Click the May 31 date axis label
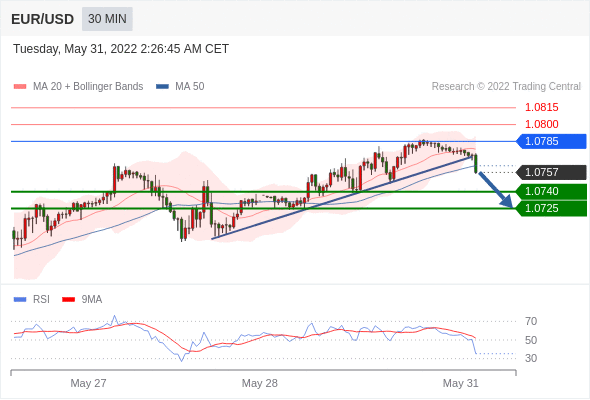The height and width of the screenshot is (400, 590). (461, 383)
